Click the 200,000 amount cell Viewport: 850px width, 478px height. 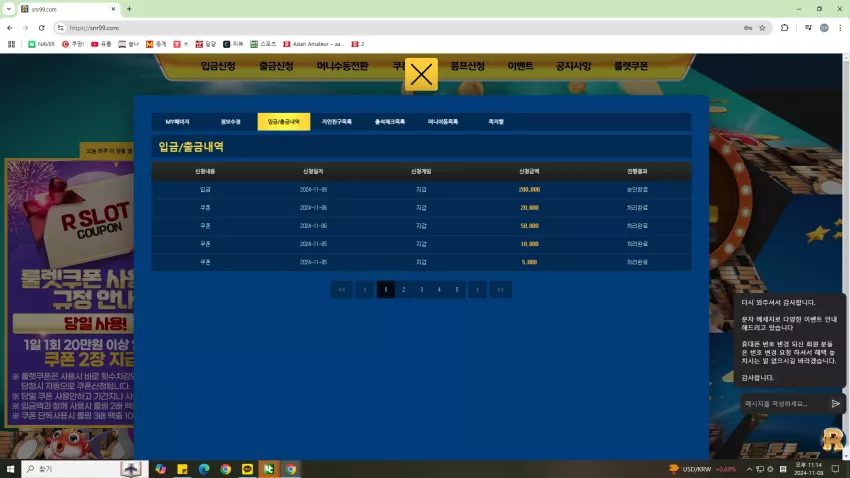[x=529, y=190]
